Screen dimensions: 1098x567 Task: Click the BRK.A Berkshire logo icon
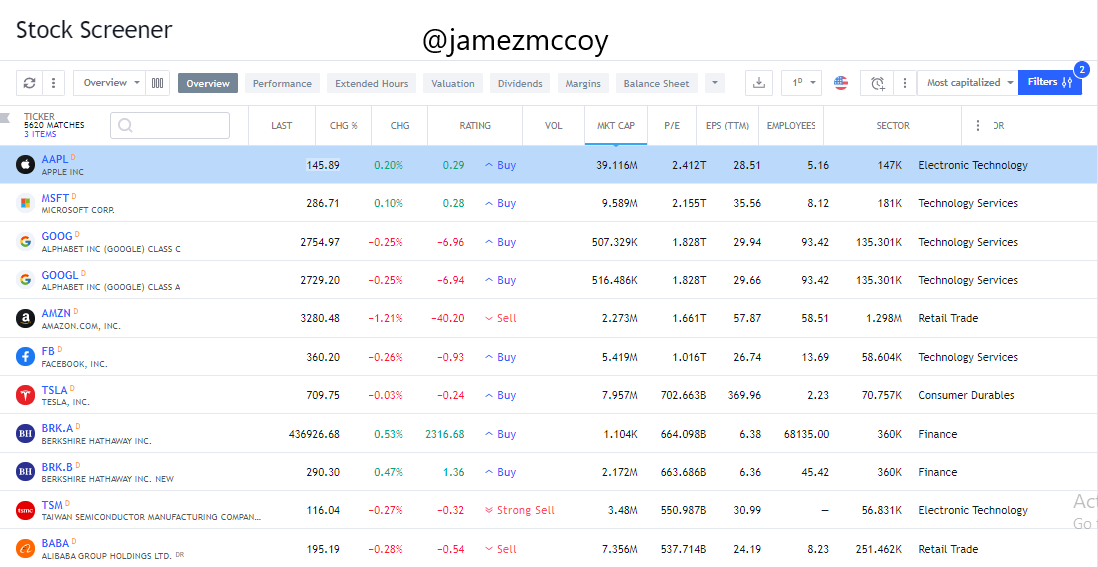pos(25,434)
